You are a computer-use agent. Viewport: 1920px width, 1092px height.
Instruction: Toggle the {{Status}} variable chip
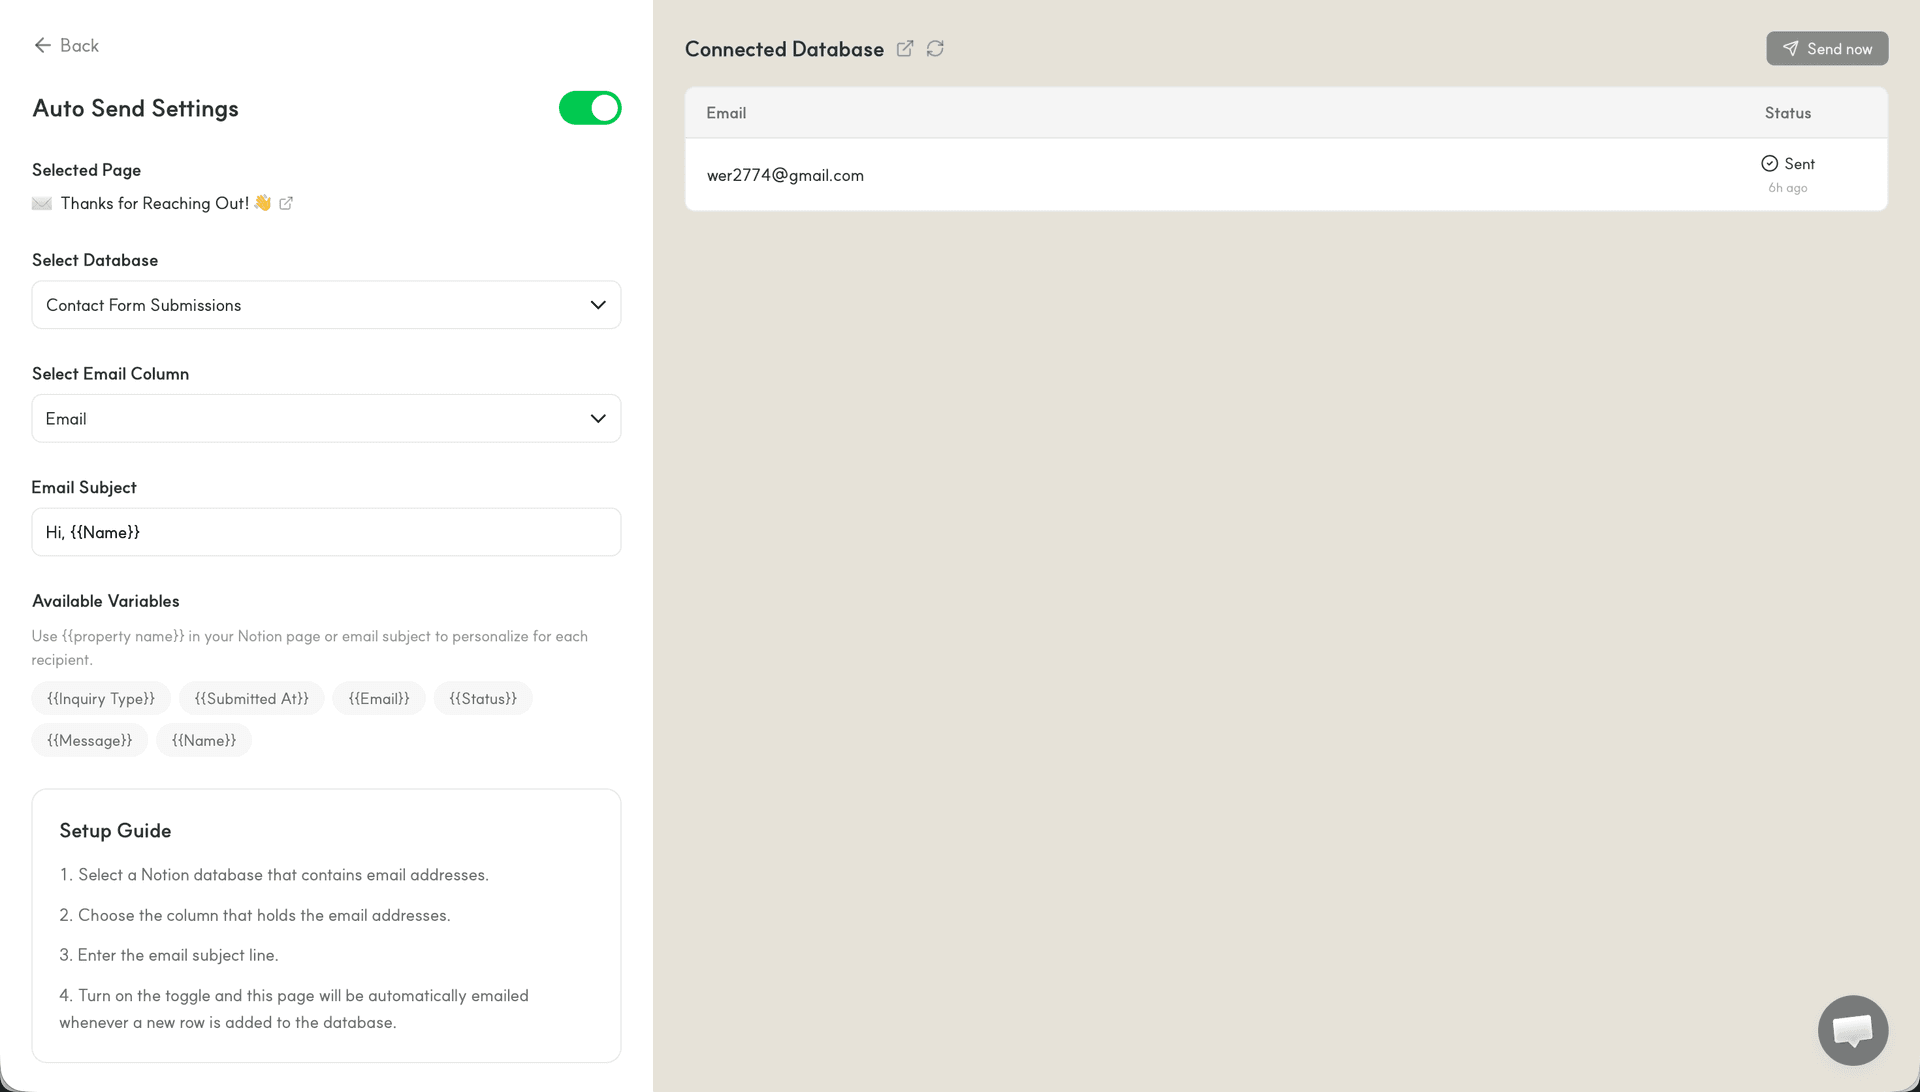click(483, 698)
